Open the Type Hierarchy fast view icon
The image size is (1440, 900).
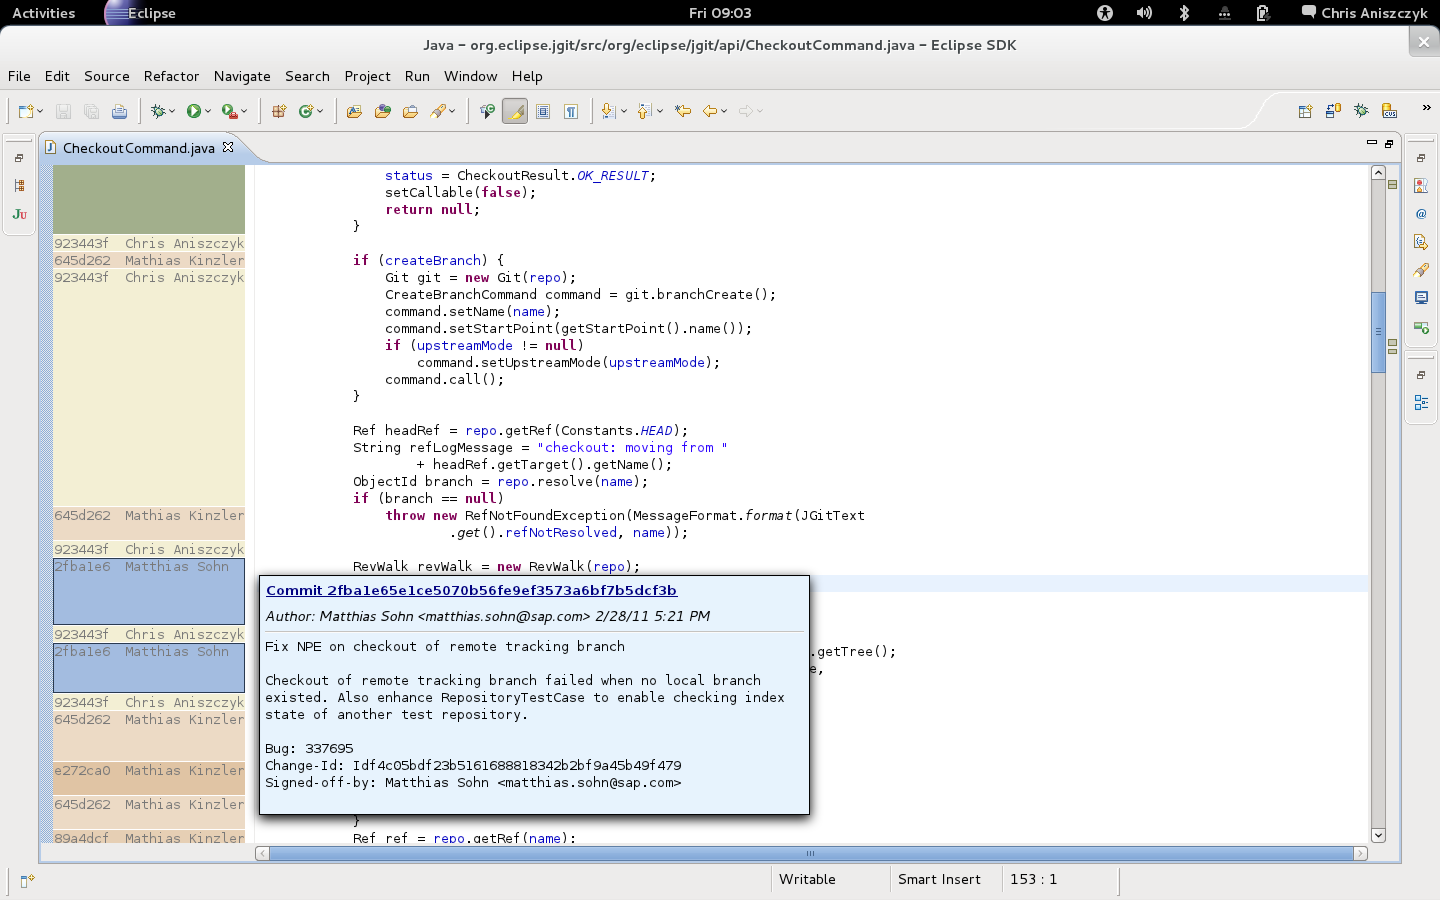tap(19, 186)
